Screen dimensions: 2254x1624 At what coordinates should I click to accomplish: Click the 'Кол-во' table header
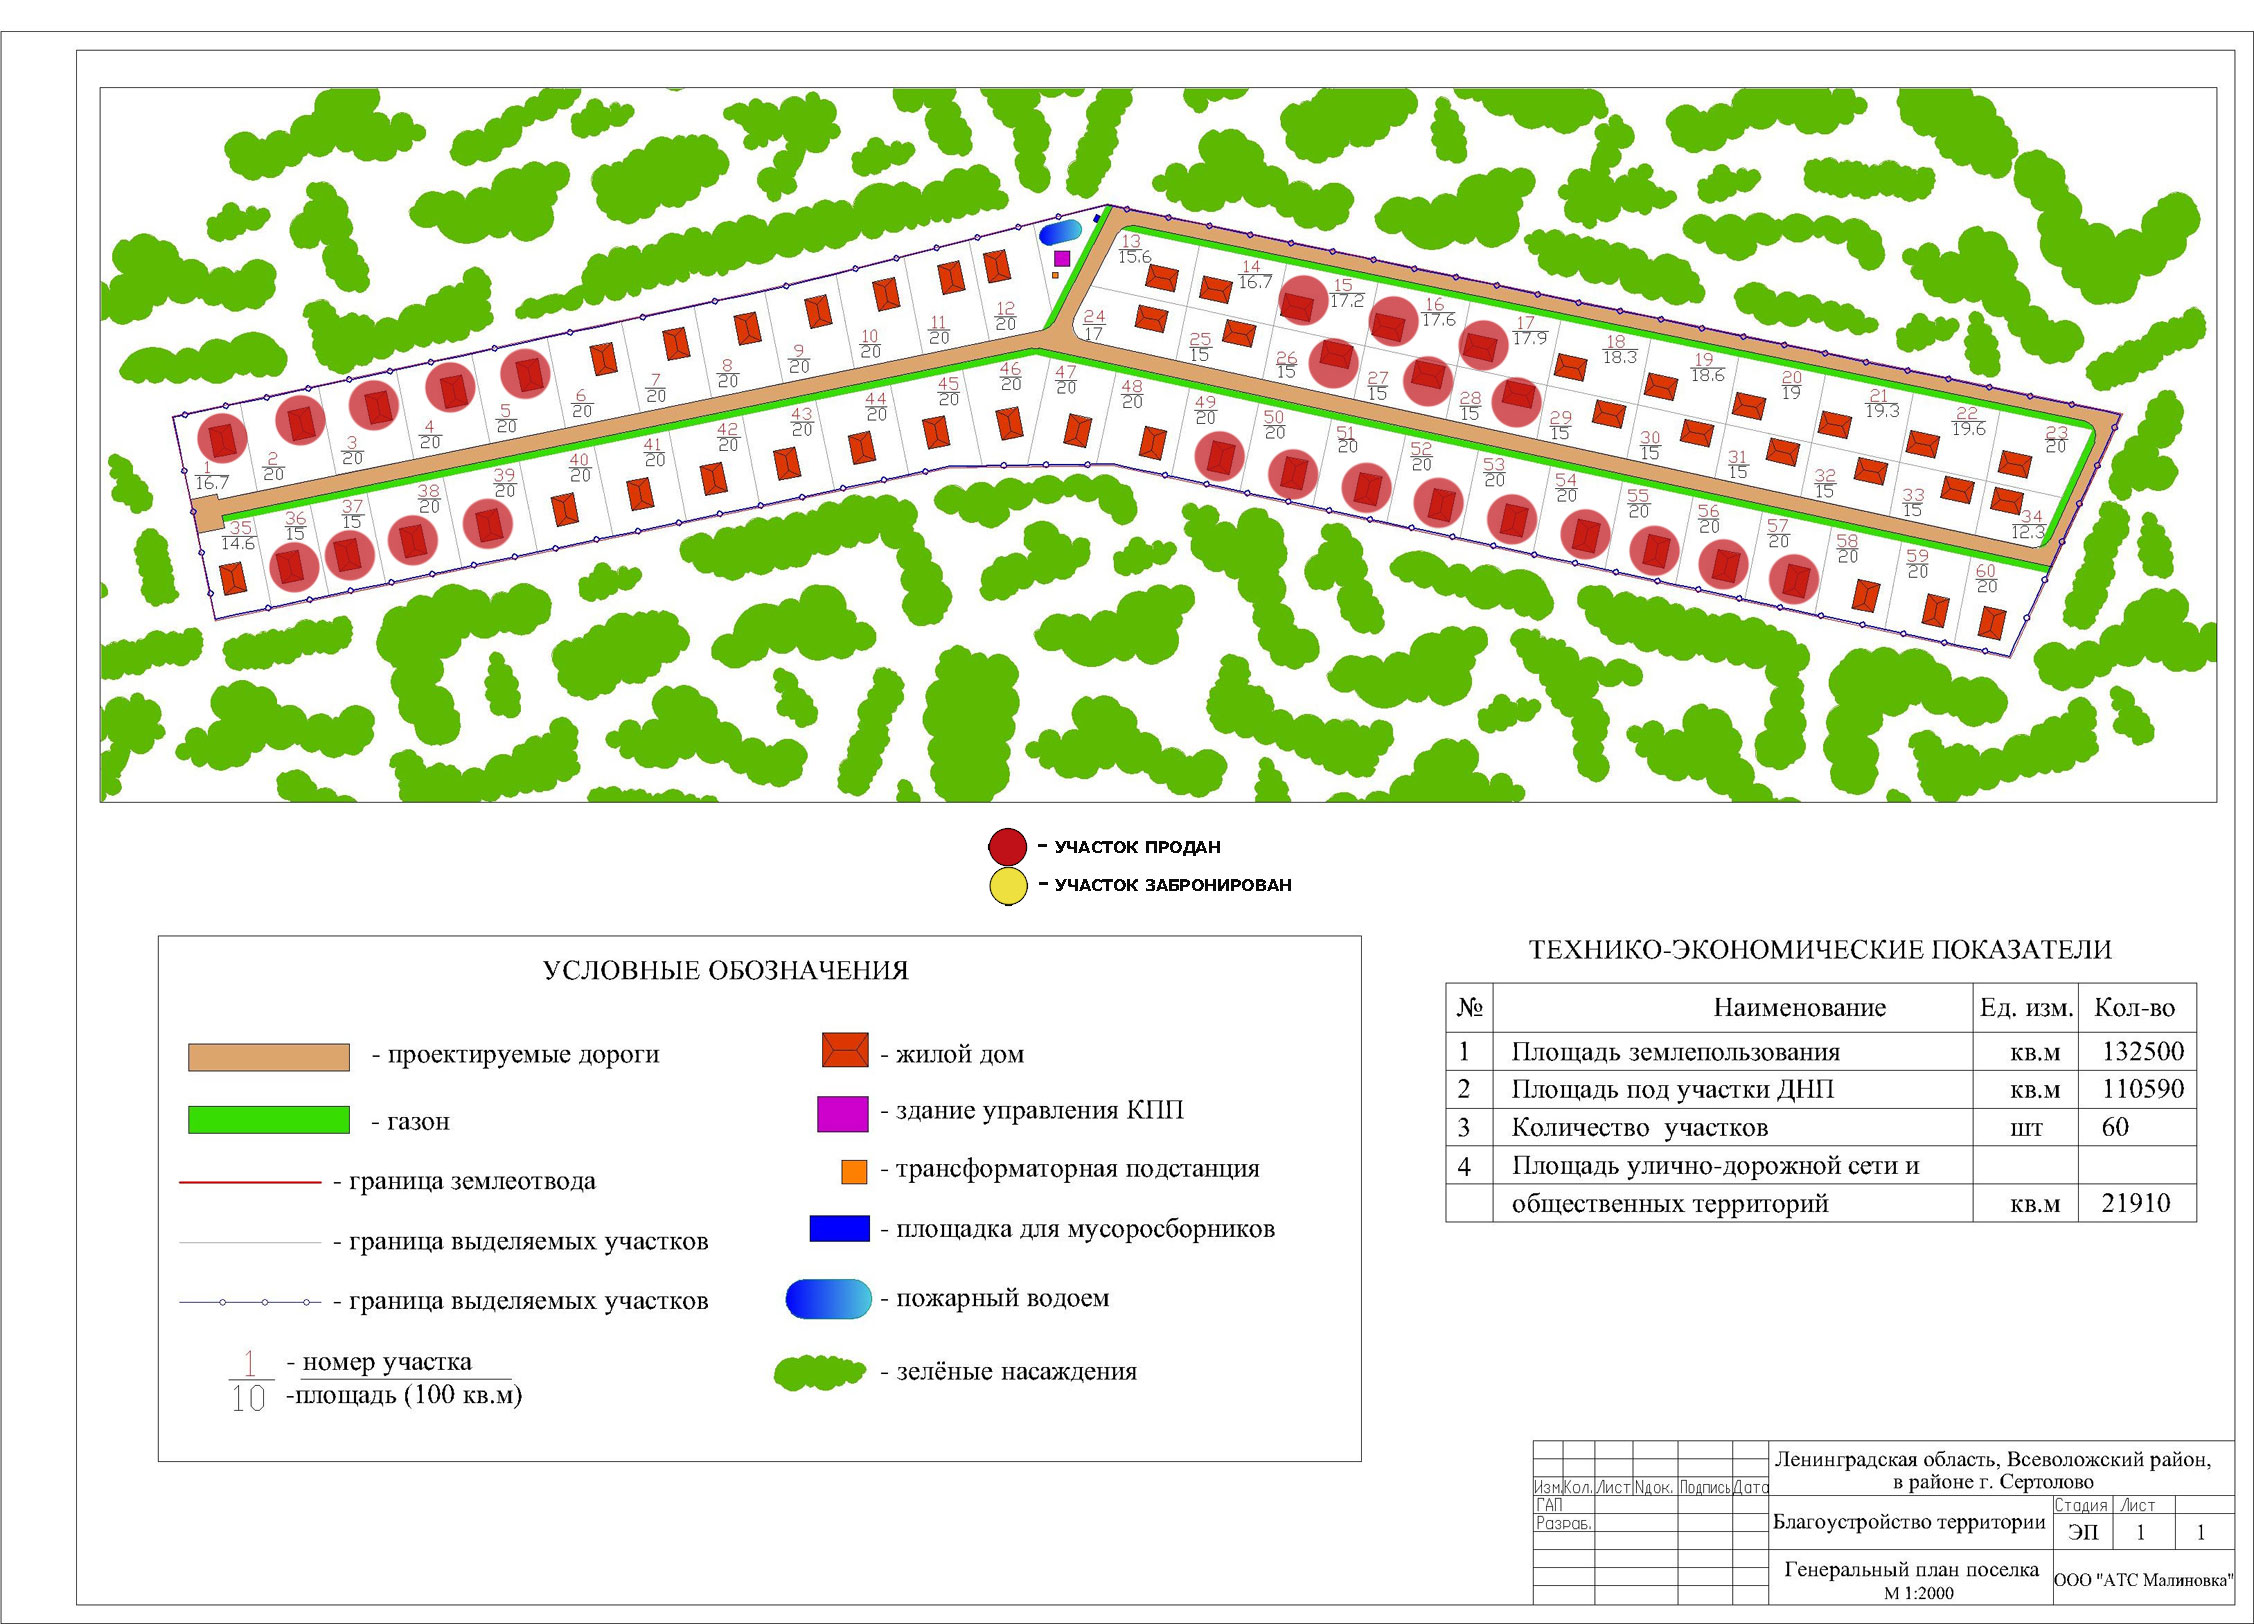2135,1008
